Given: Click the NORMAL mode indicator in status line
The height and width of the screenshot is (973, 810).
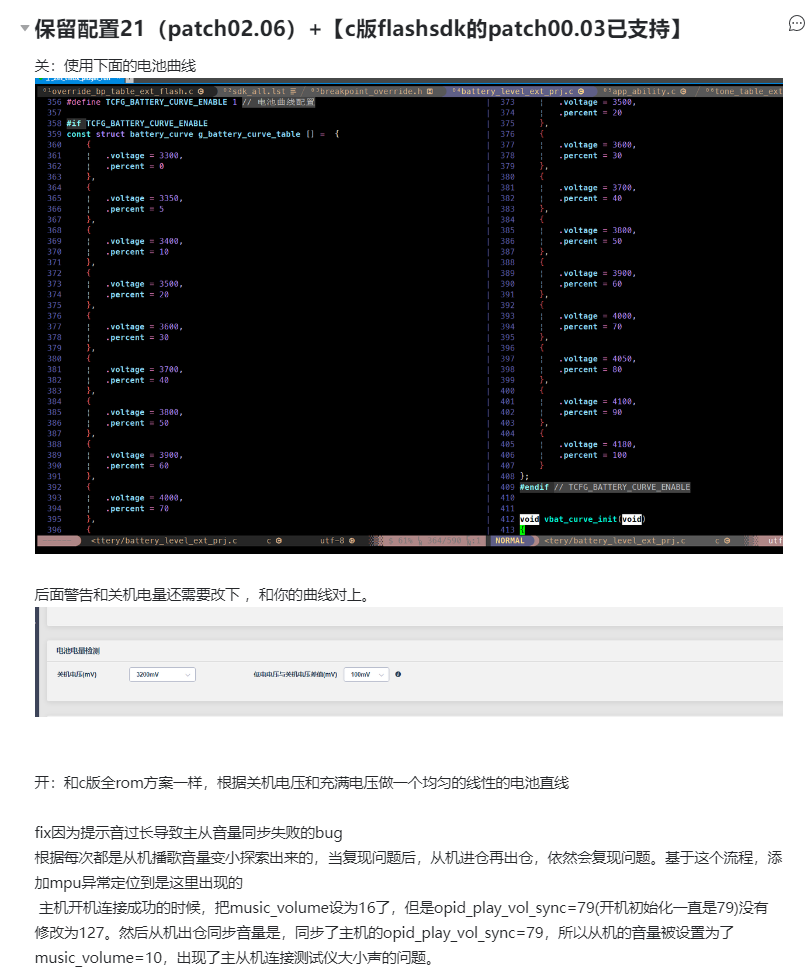Looking at the screenshot, I should tap(510, 541).
